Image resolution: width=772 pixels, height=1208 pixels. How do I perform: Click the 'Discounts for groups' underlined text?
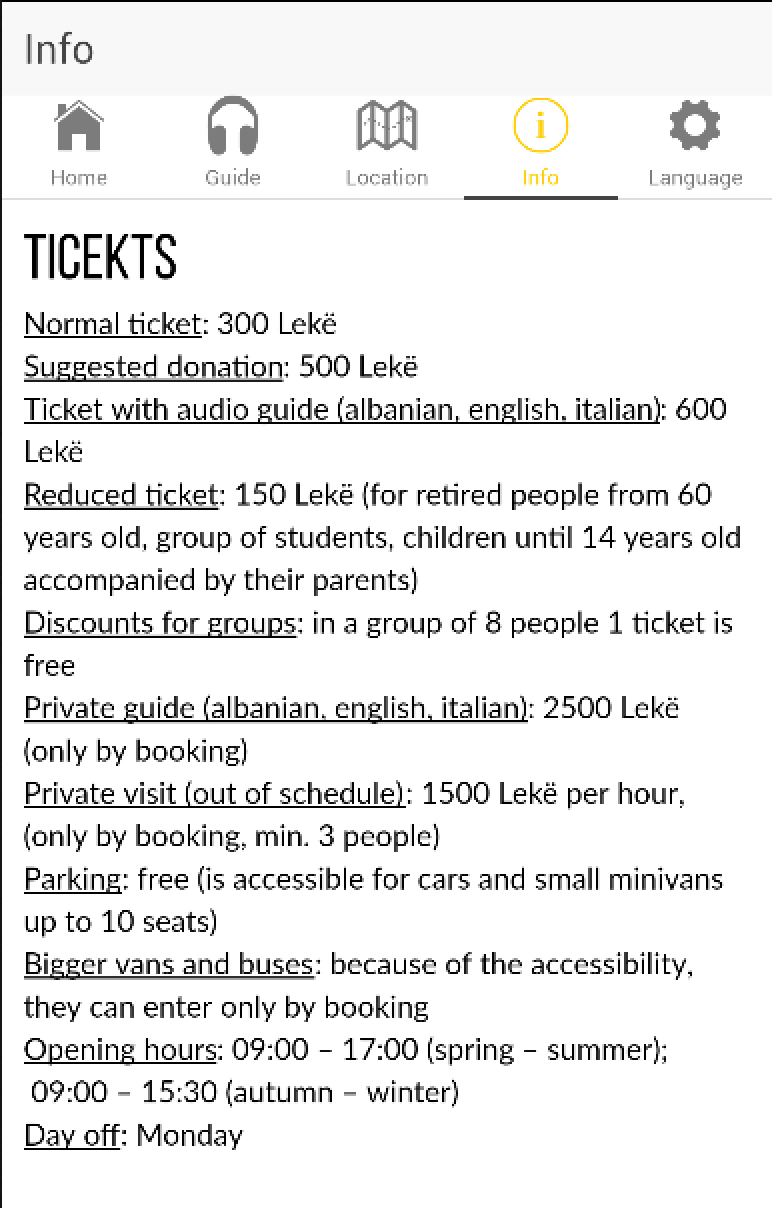[x=160, y=623]
